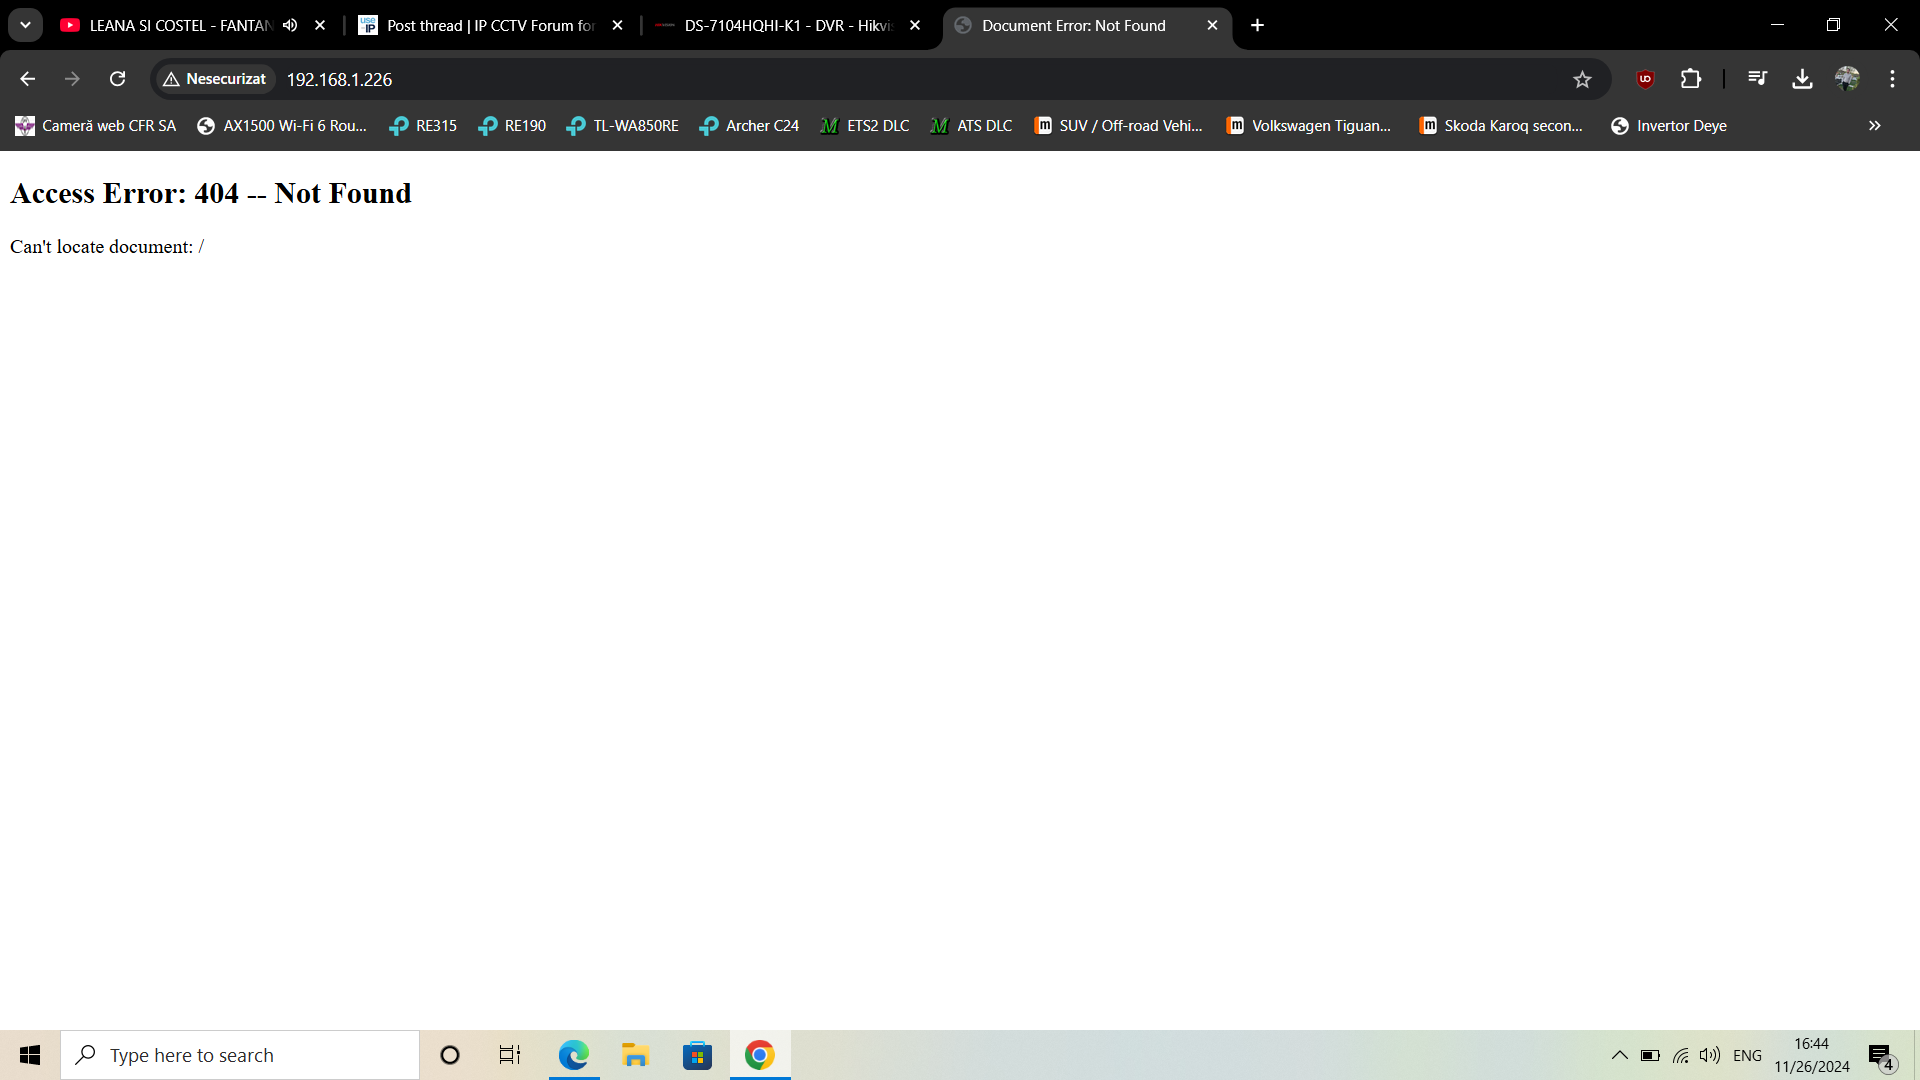Click the profile avatar icon

tap(1847, 79)
